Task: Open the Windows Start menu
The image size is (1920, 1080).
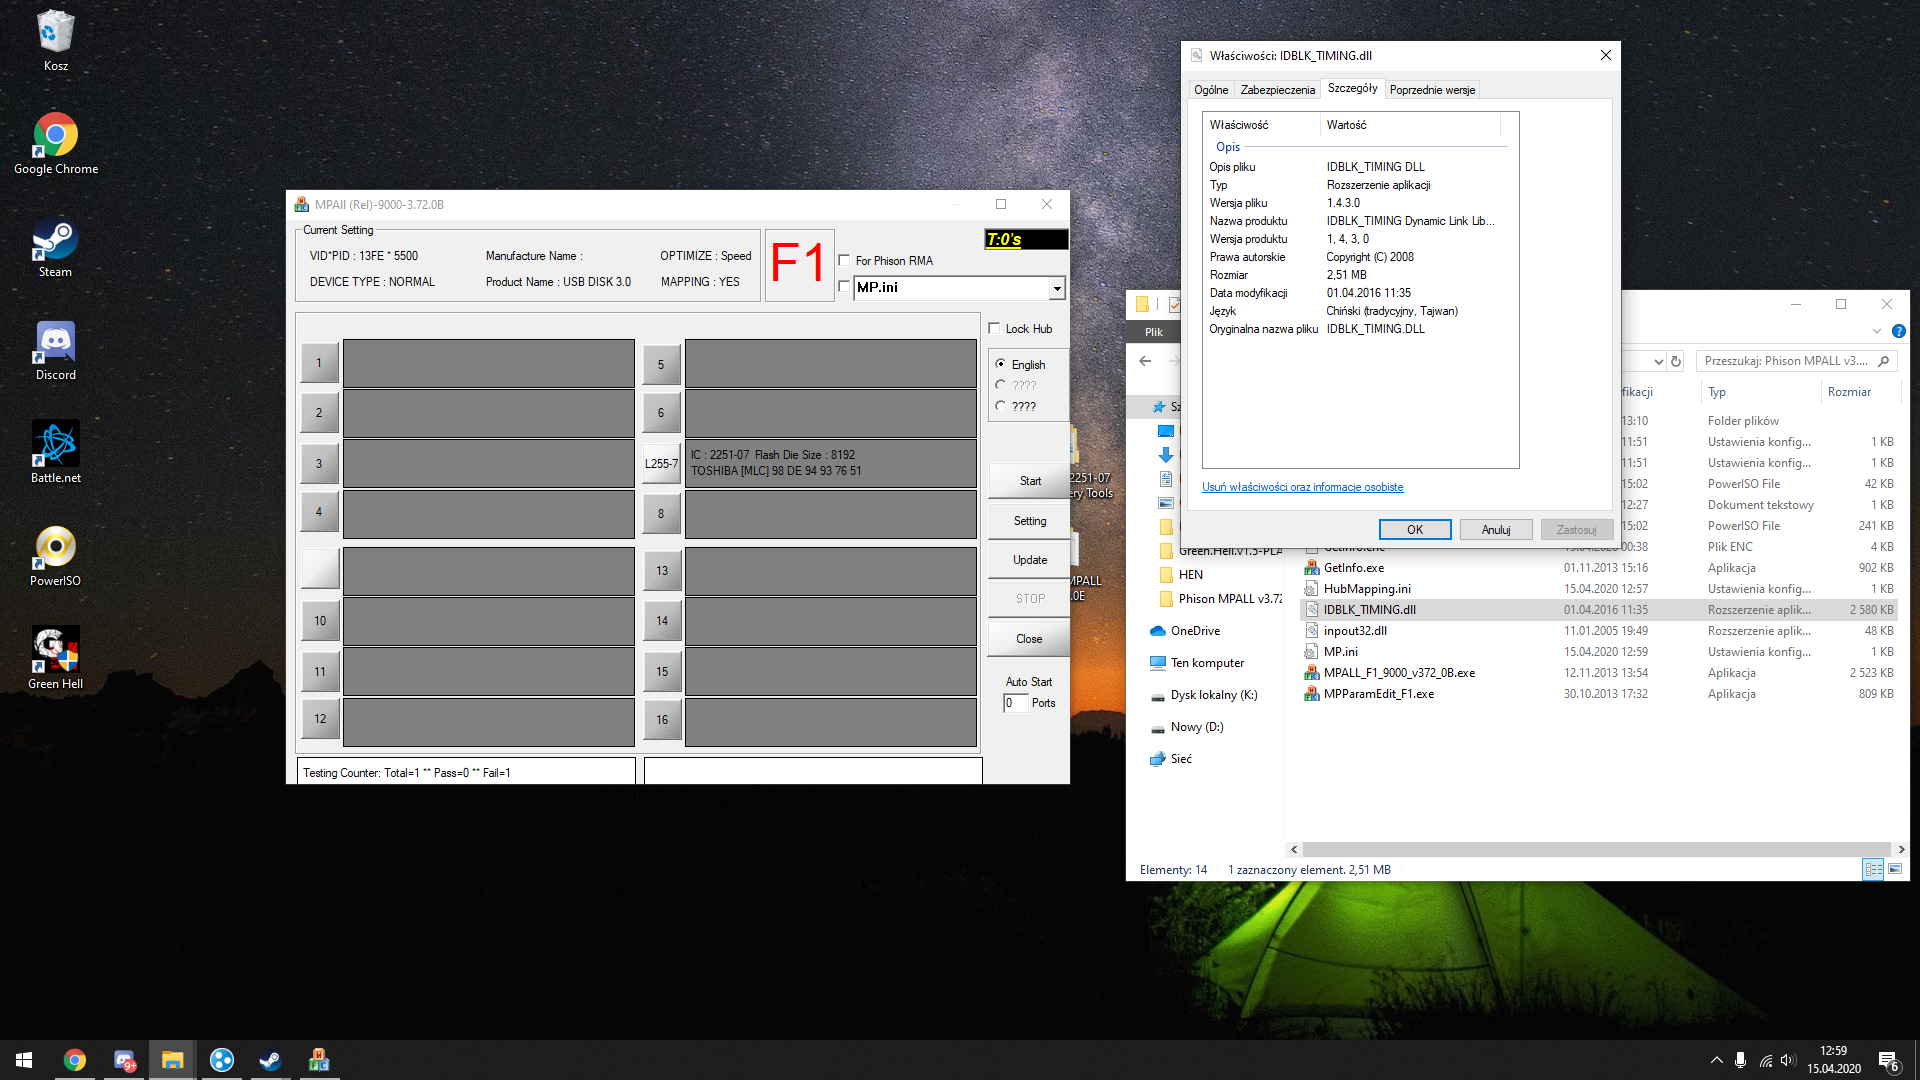Action: pyautogui.click(x=24, y=1060)
